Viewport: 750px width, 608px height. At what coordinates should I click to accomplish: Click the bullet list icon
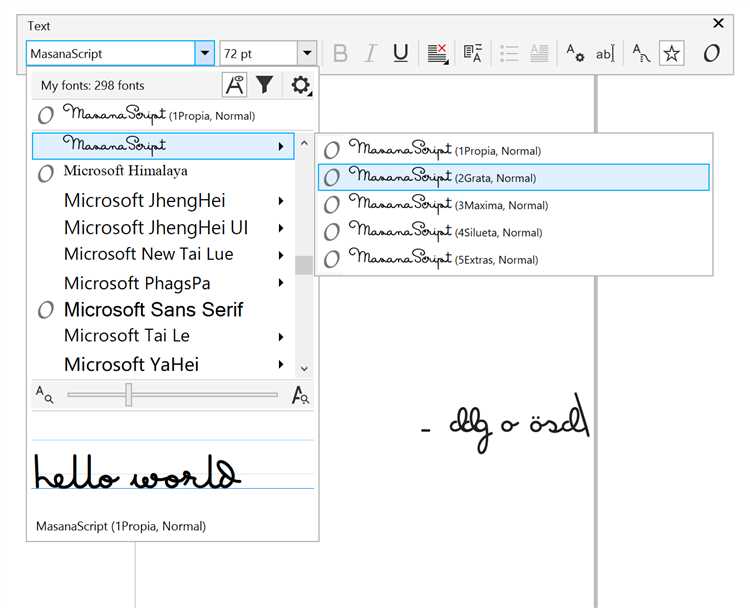point(508,54)
